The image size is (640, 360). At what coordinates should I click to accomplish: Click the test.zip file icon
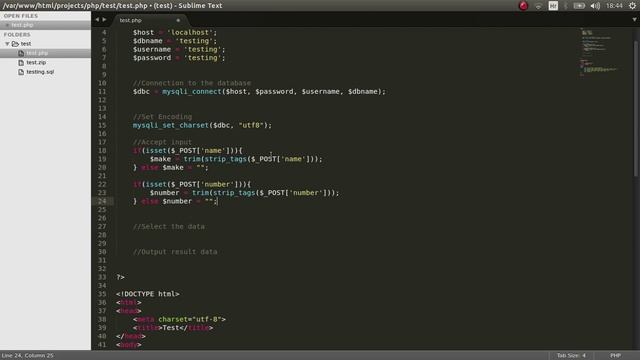[21, 62]
